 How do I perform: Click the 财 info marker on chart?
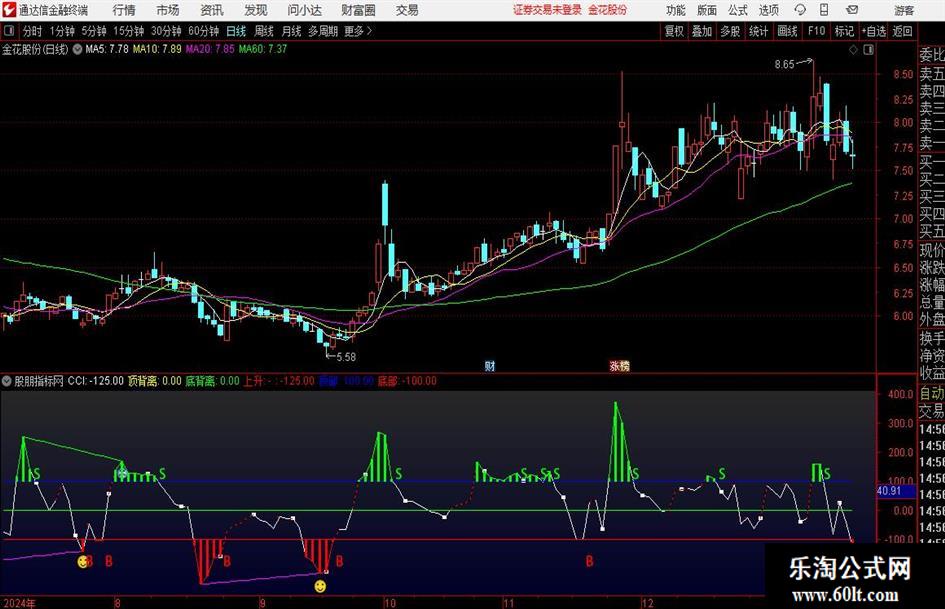490,366
